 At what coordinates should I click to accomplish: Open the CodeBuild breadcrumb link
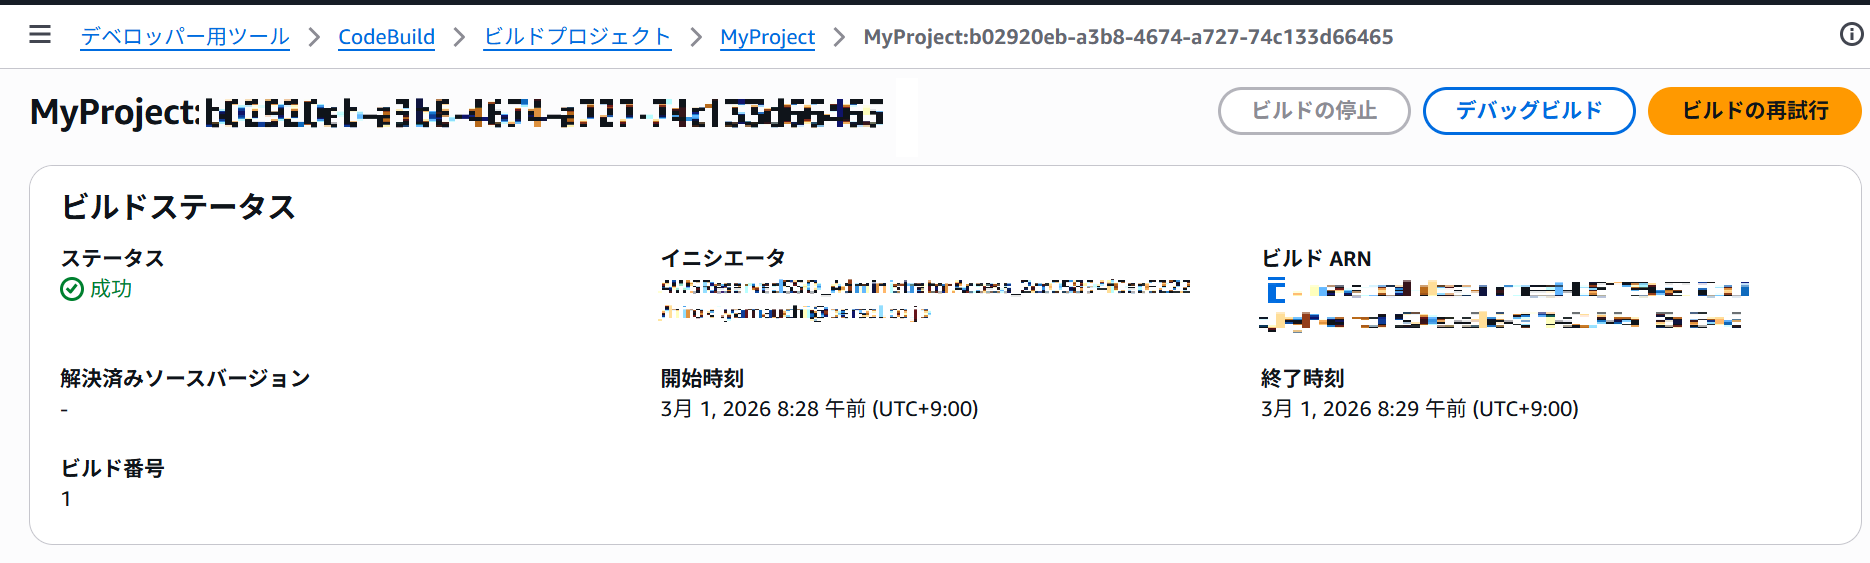click(x=386, y=37)
